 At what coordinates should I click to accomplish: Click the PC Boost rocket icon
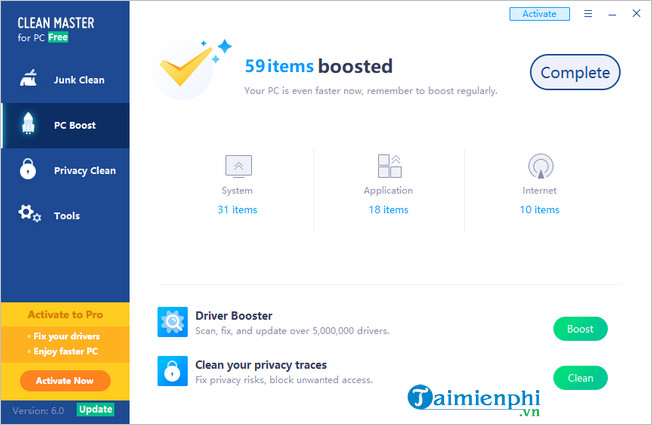point(28,125)
